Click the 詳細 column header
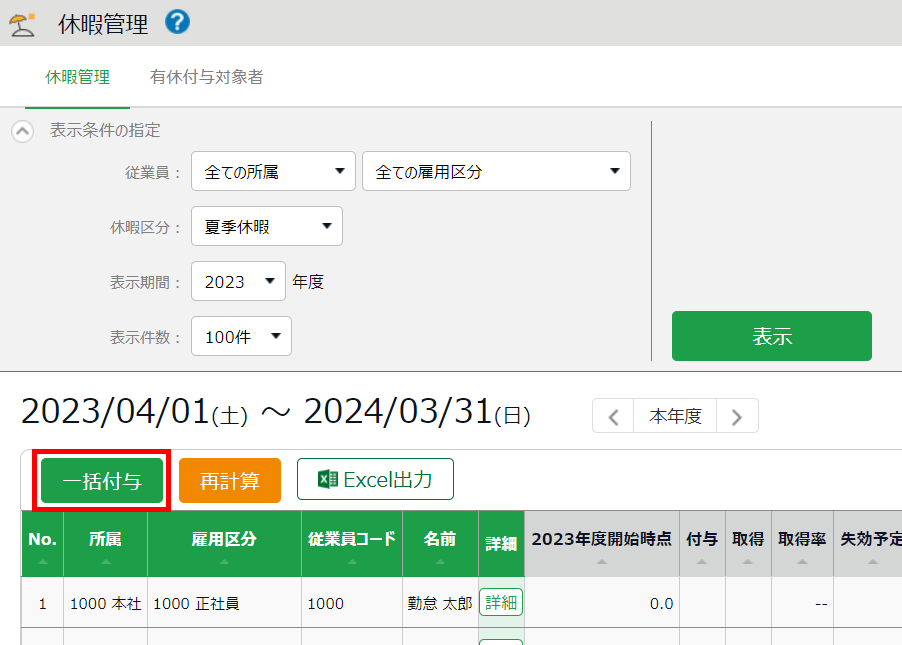The image size is (902, 645). coord(501,544)
